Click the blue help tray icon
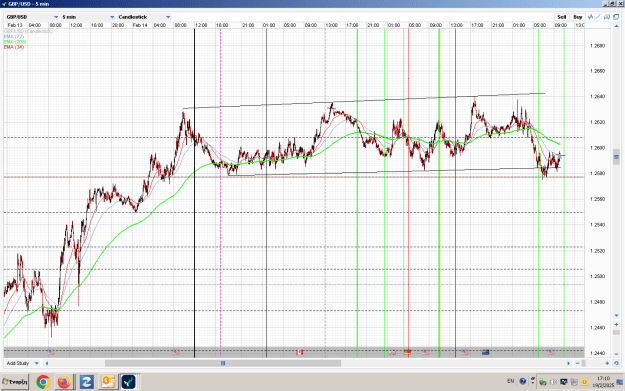The width and height of the screenshot is (625, 391). [x=523, y=381]
